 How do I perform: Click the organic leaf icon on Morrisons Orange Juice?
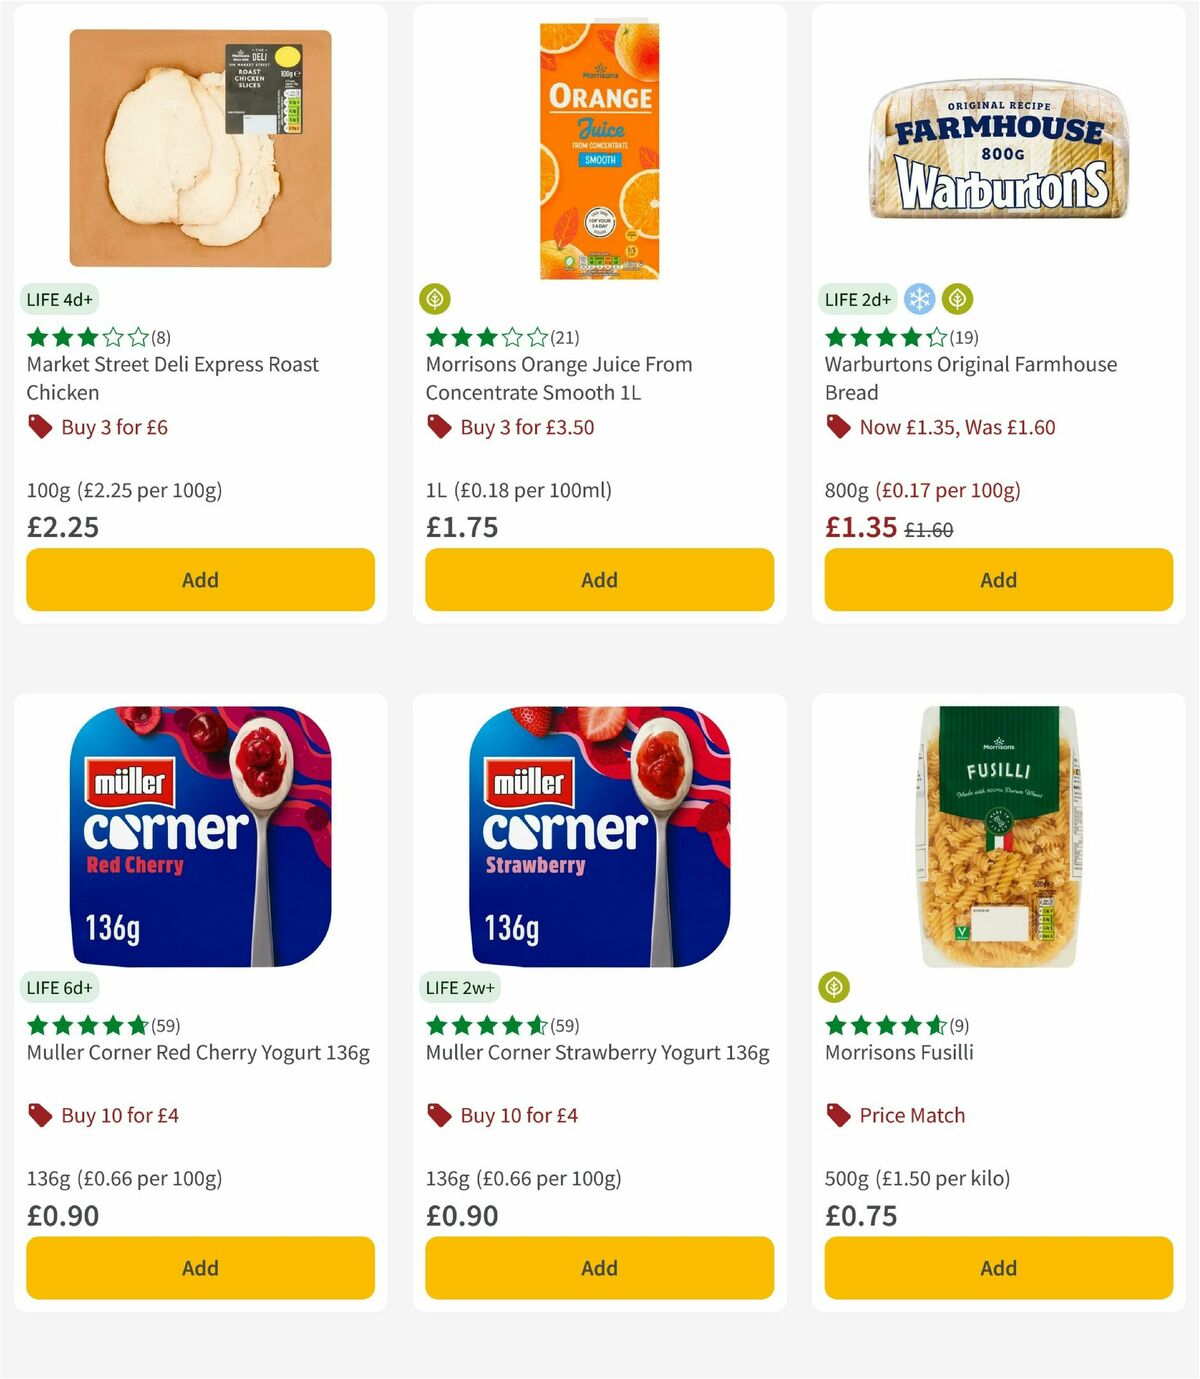tap(434, 298)
